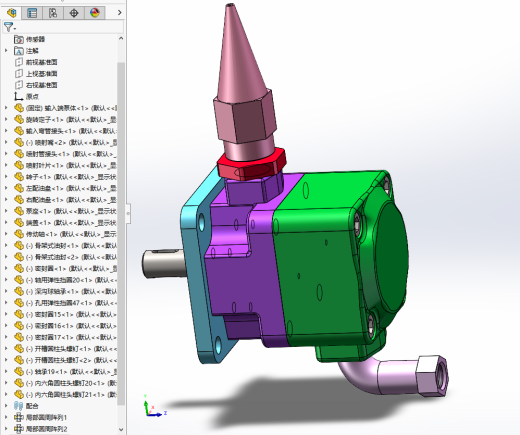
Task: Expand the 注解 annotations node
Action: tap(6, 51)
